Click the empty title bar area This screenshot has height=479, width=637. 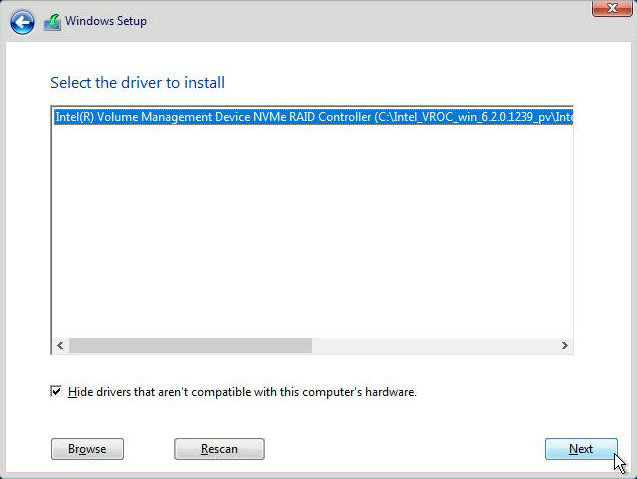tap(370, 21)
